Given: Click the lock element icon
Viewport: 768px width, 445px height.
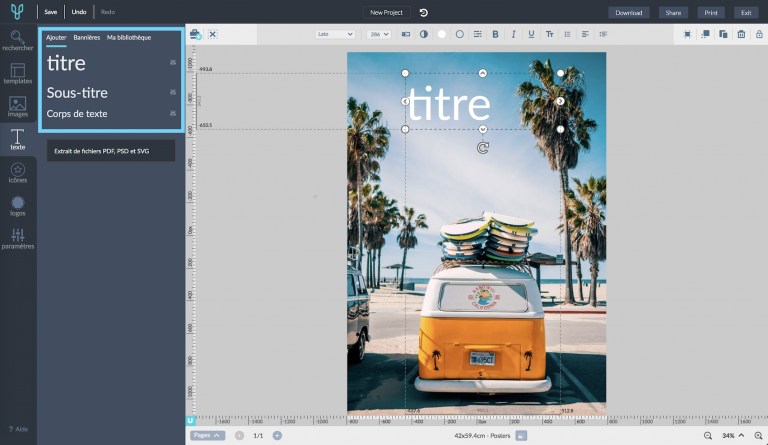Looking at the screenshot, I should point(758,34).
